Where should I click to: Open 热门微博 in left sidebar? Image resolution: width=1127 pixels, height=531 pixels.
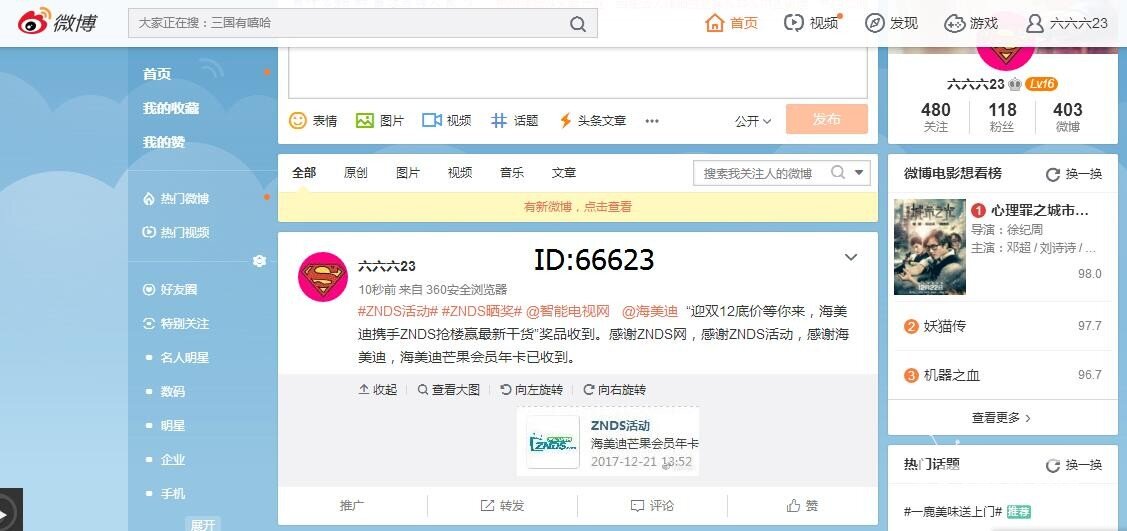tap(177, 199)
